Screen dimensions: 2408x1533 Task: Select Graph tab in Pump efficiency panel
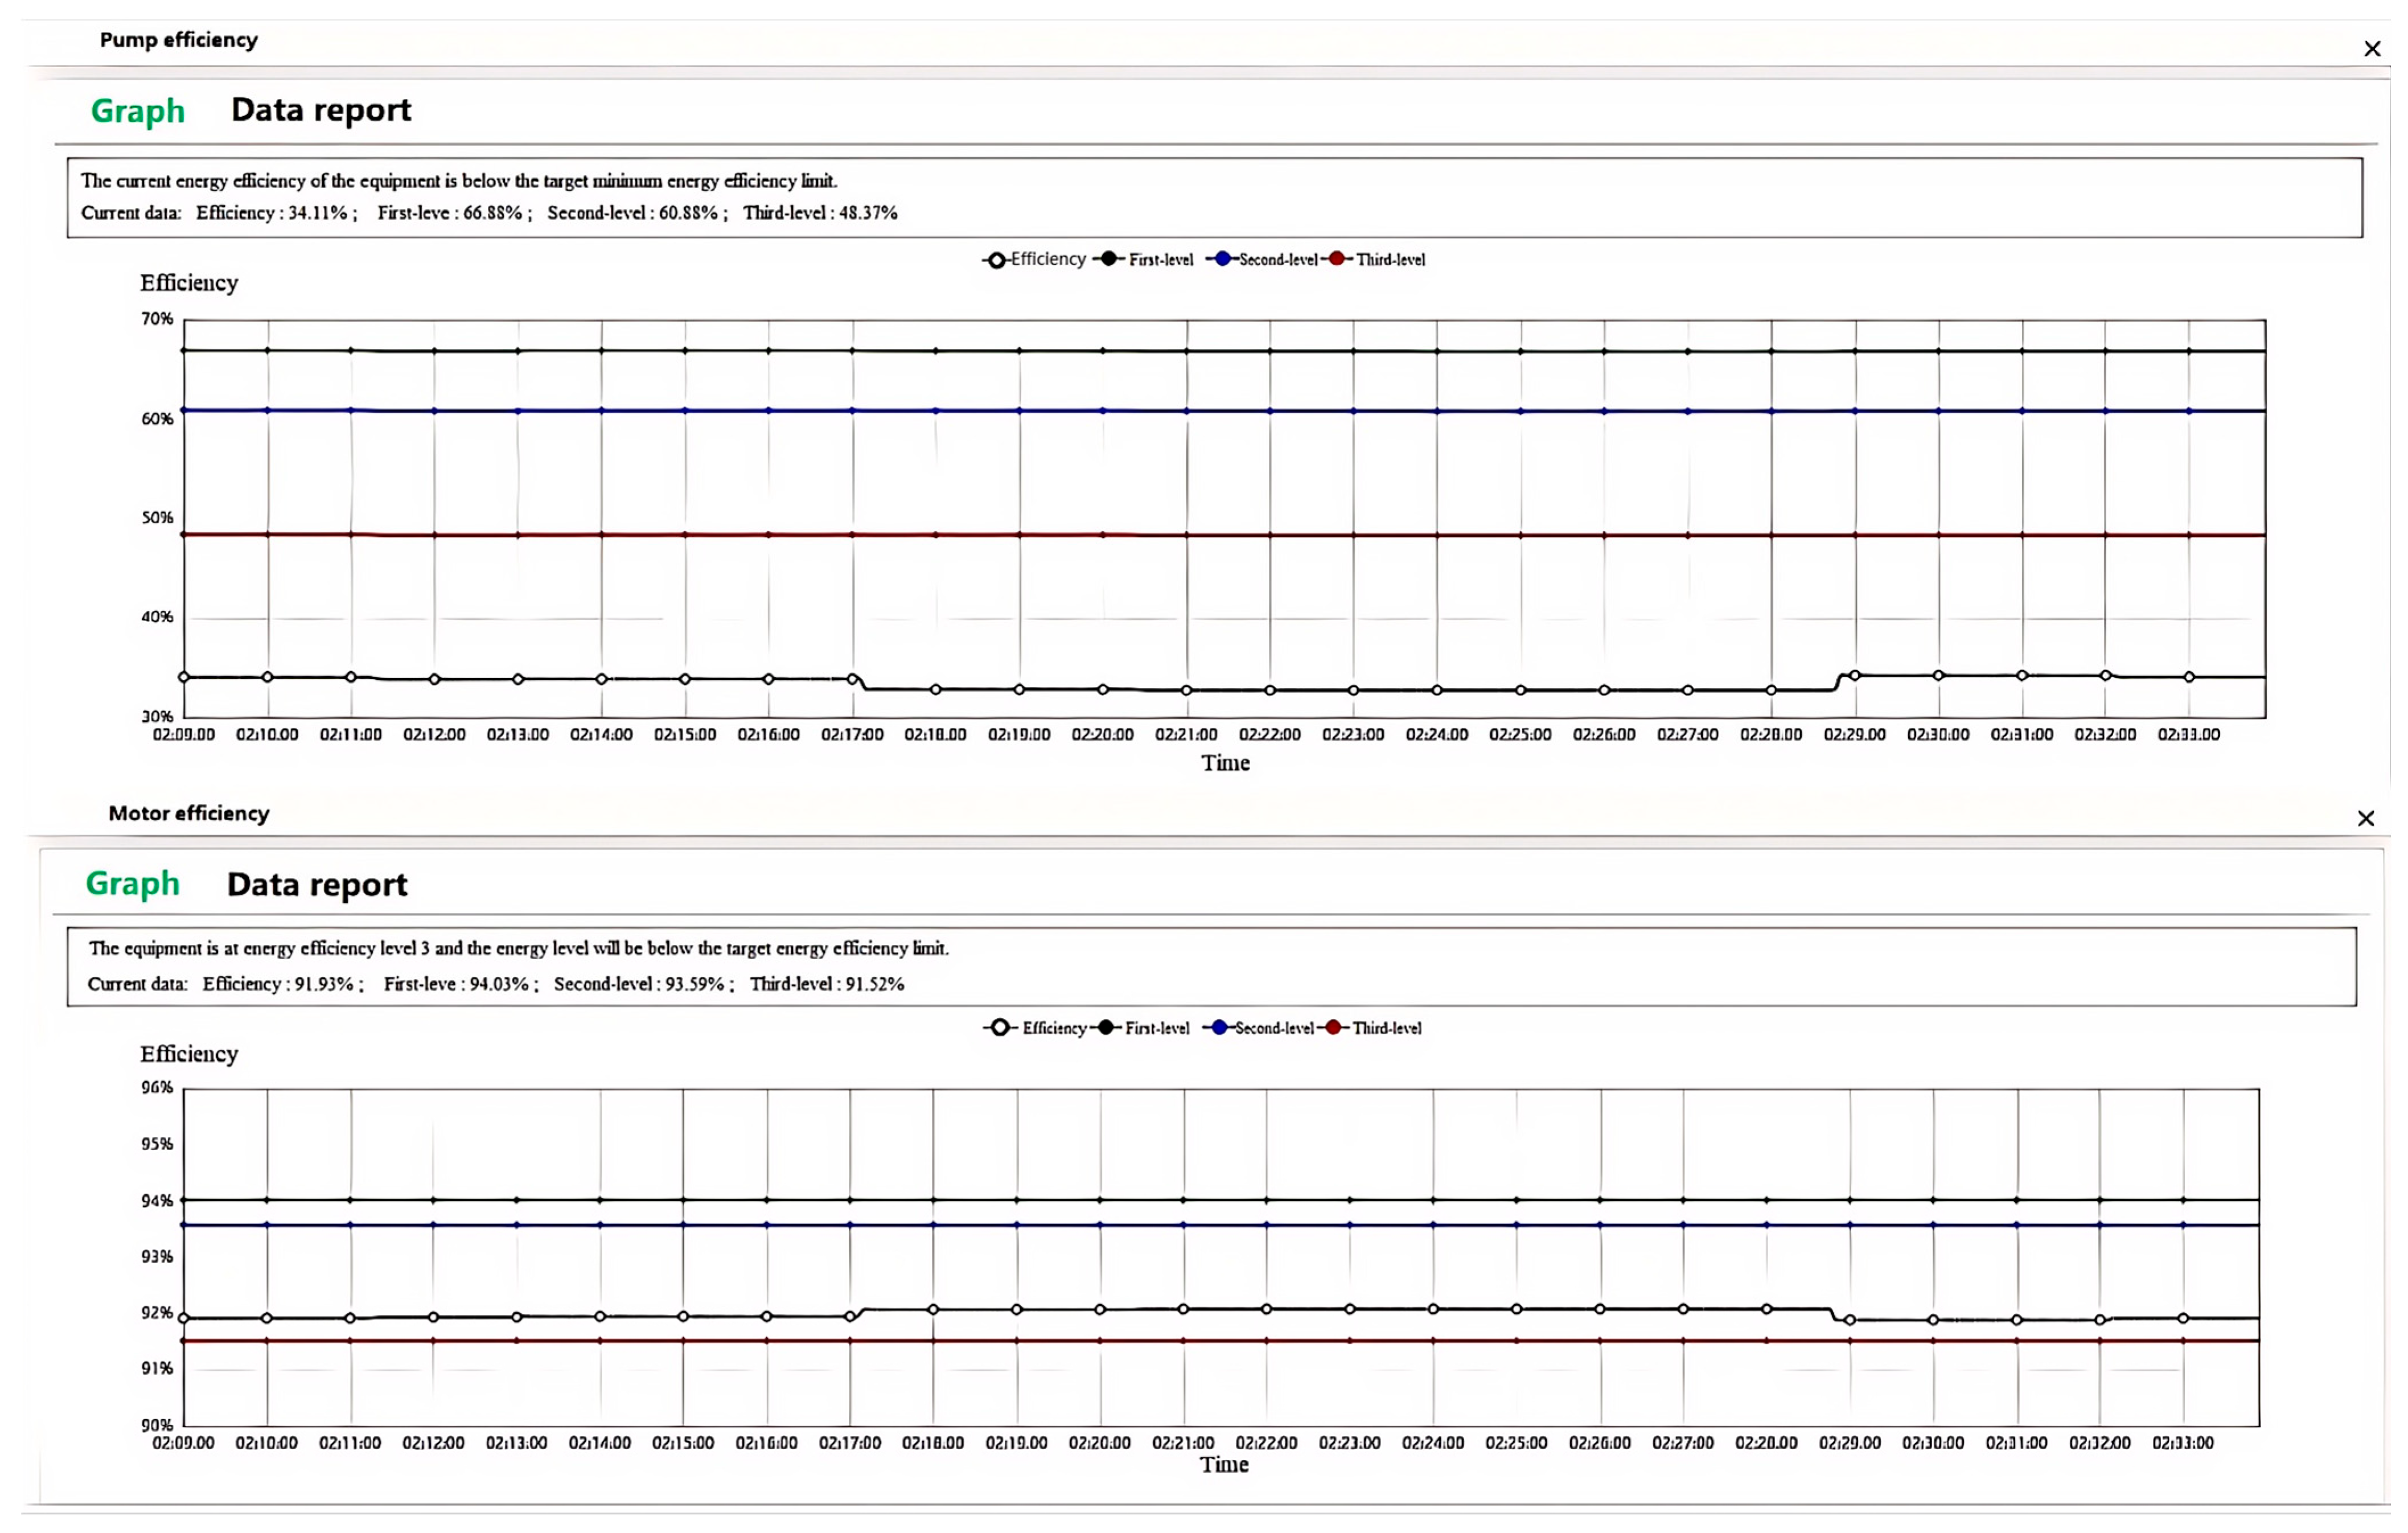tap(138, 110)
